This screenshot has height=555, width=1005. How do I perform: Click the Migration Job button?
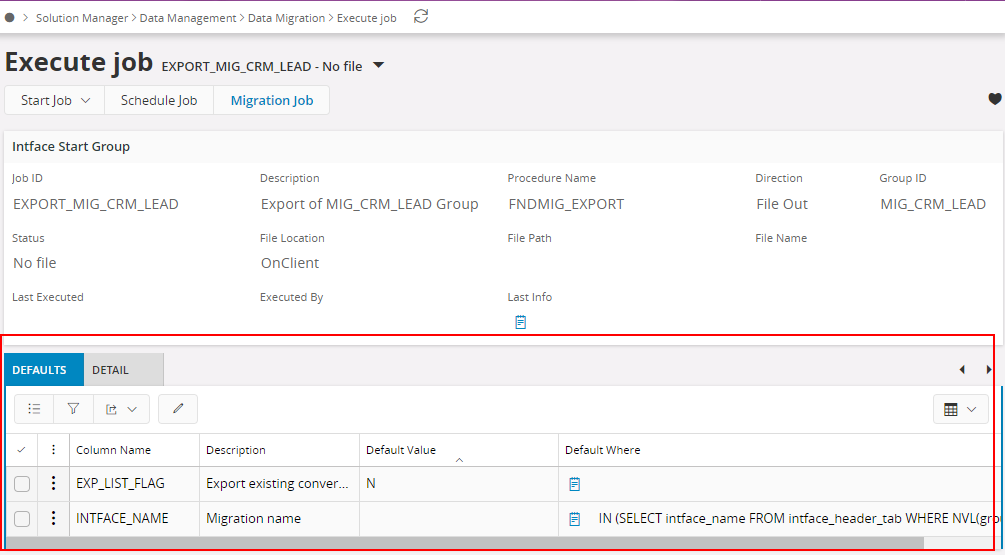[x=271, y=100]
